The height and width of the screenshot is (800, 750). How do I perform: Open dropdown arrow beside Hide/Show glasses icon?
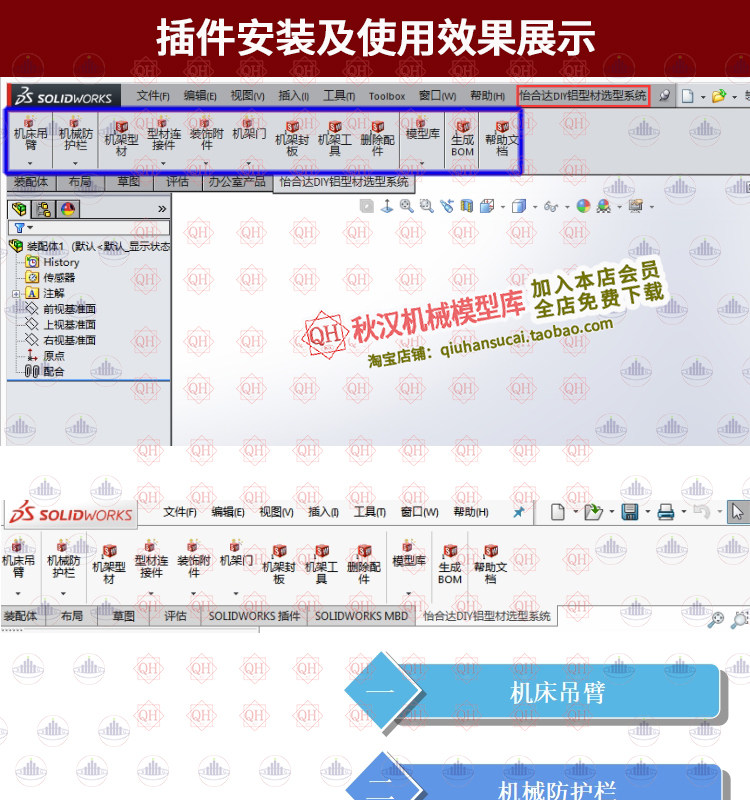pos(567,207)
